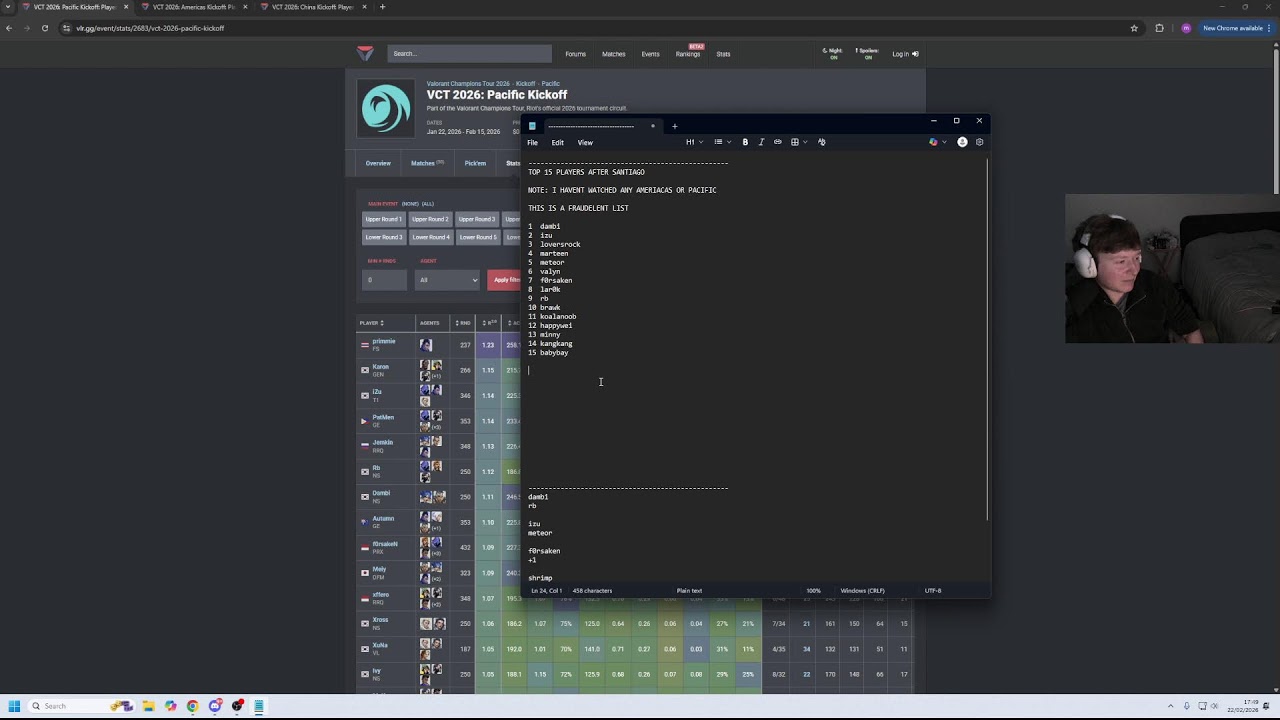Open the Windows Start menu

pos(14,706)
